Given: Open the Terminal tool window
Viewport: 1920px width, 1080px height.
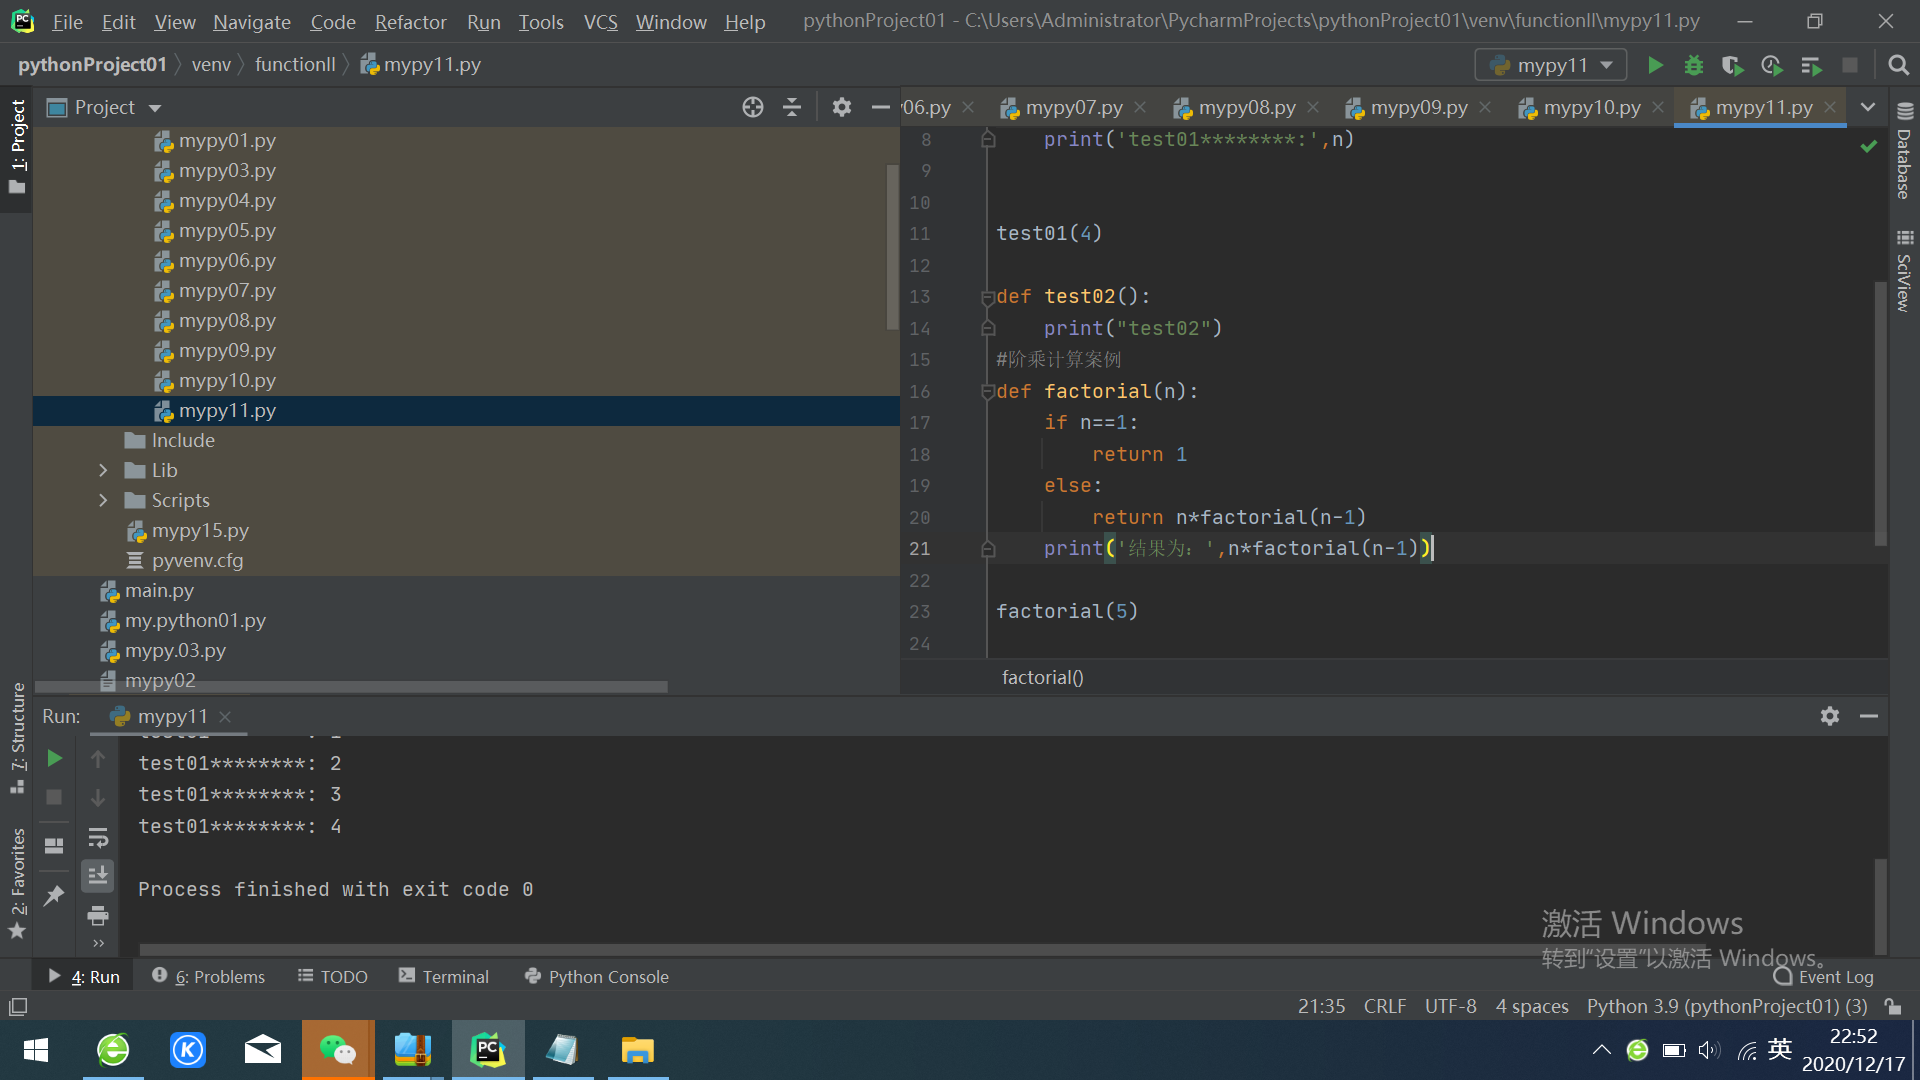Looking at the screenshot, I should 443,976.
